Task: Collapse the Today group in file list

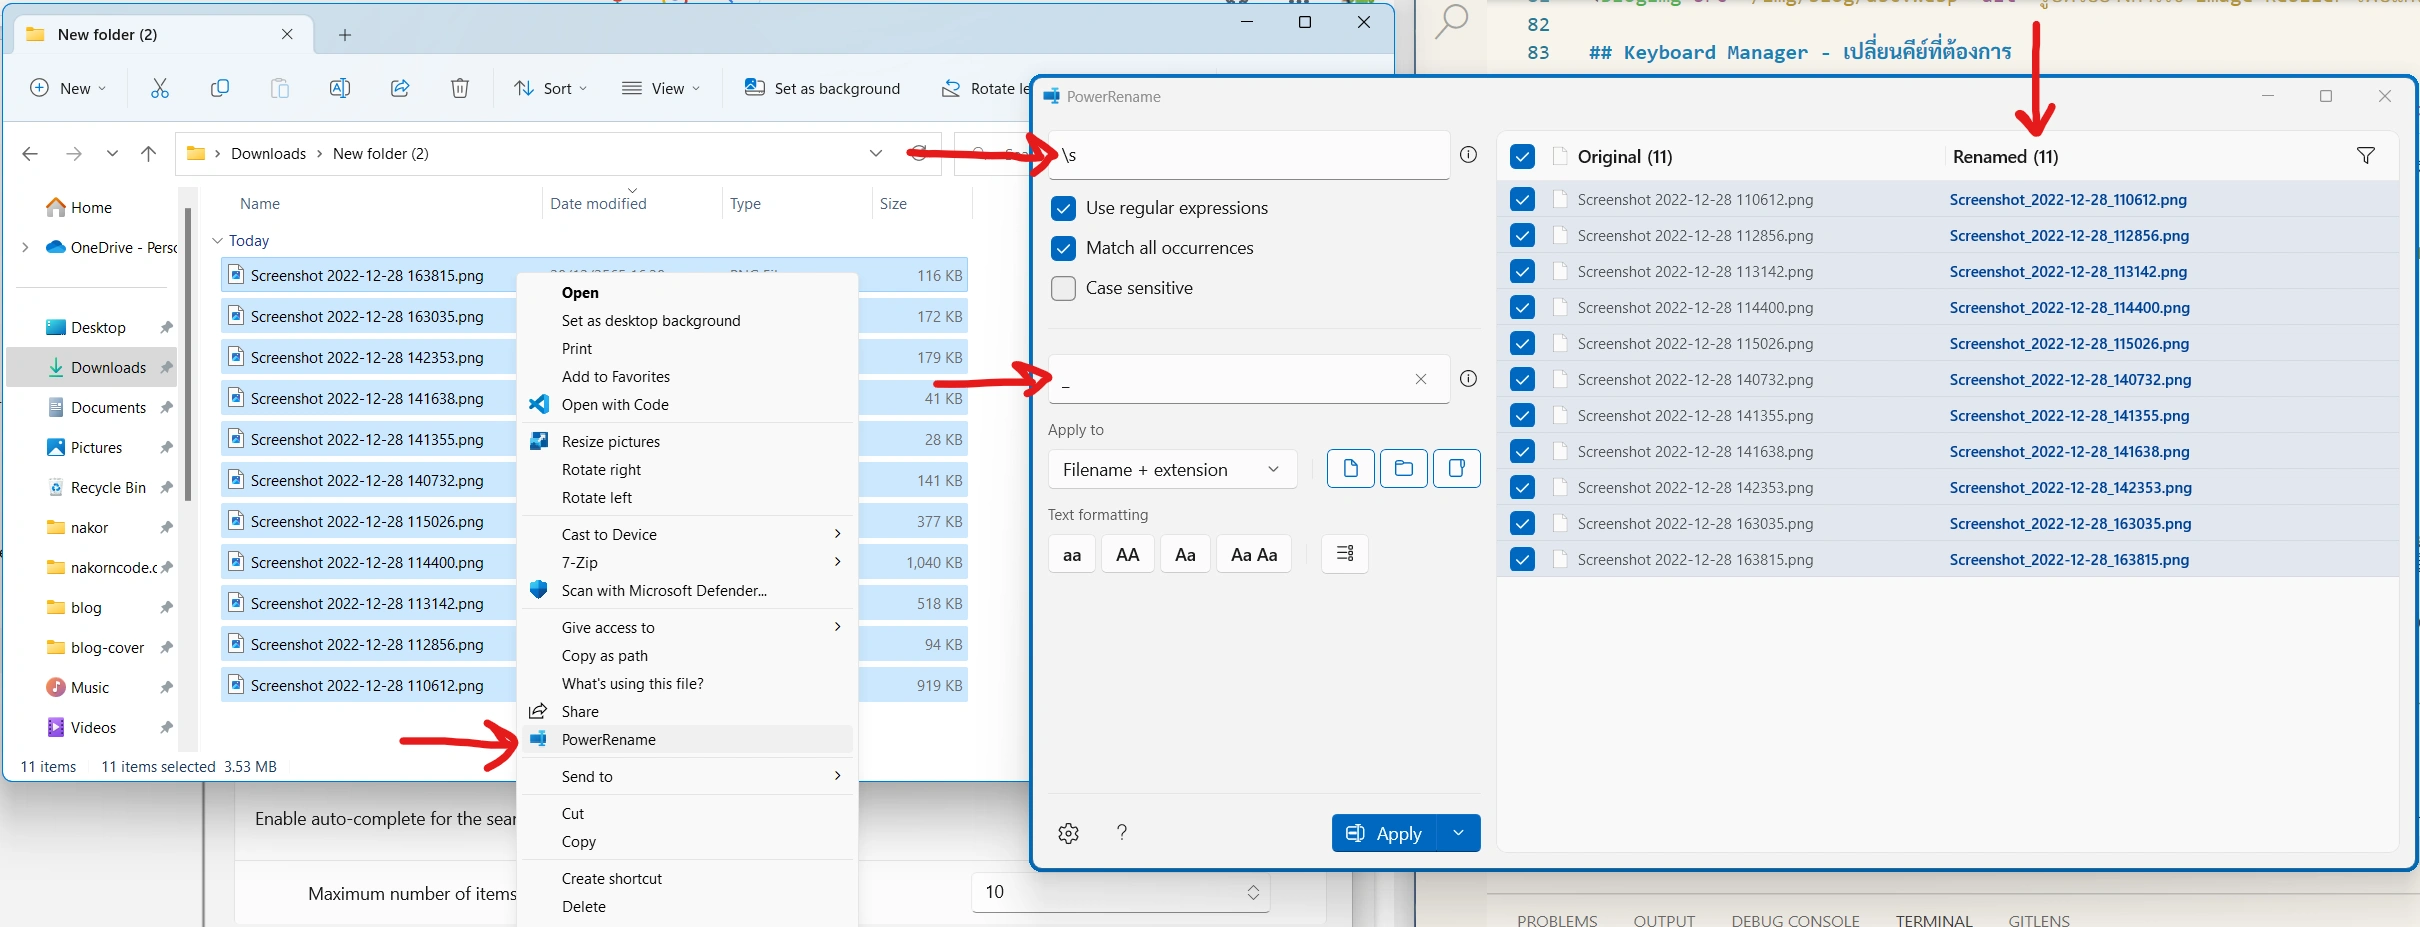Action: pyautogui.click(x=217, y=241)
